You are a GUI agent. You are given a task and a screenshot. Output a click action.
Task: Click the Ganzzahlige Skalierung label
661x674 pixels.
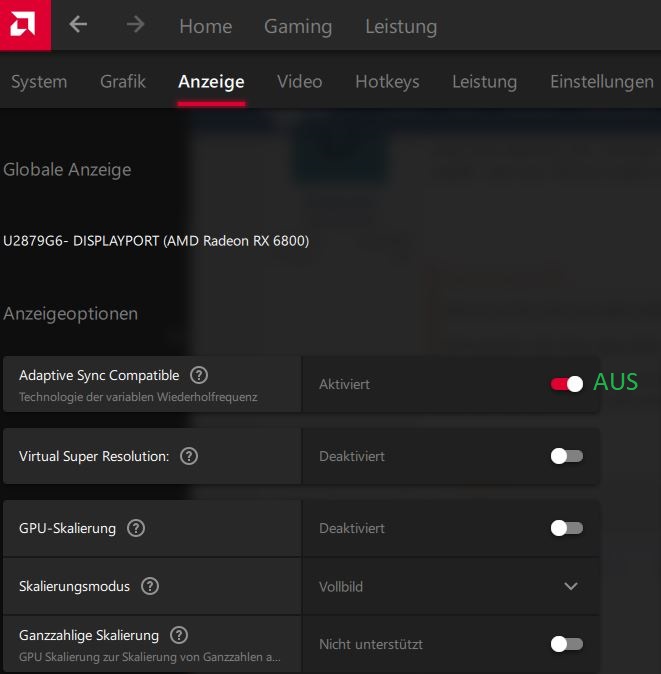coord(89,635)
